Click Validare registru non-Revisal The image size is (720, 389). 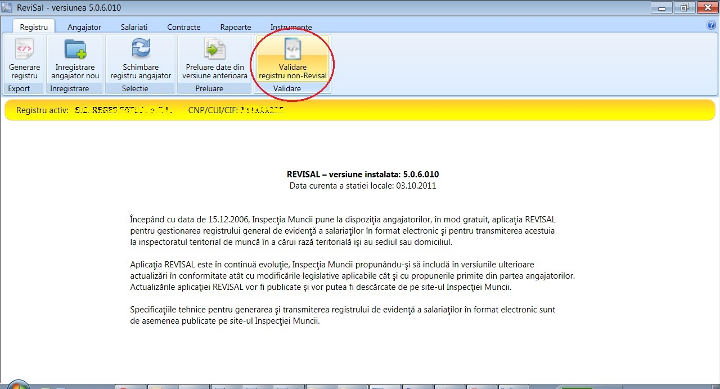point(292,59)
